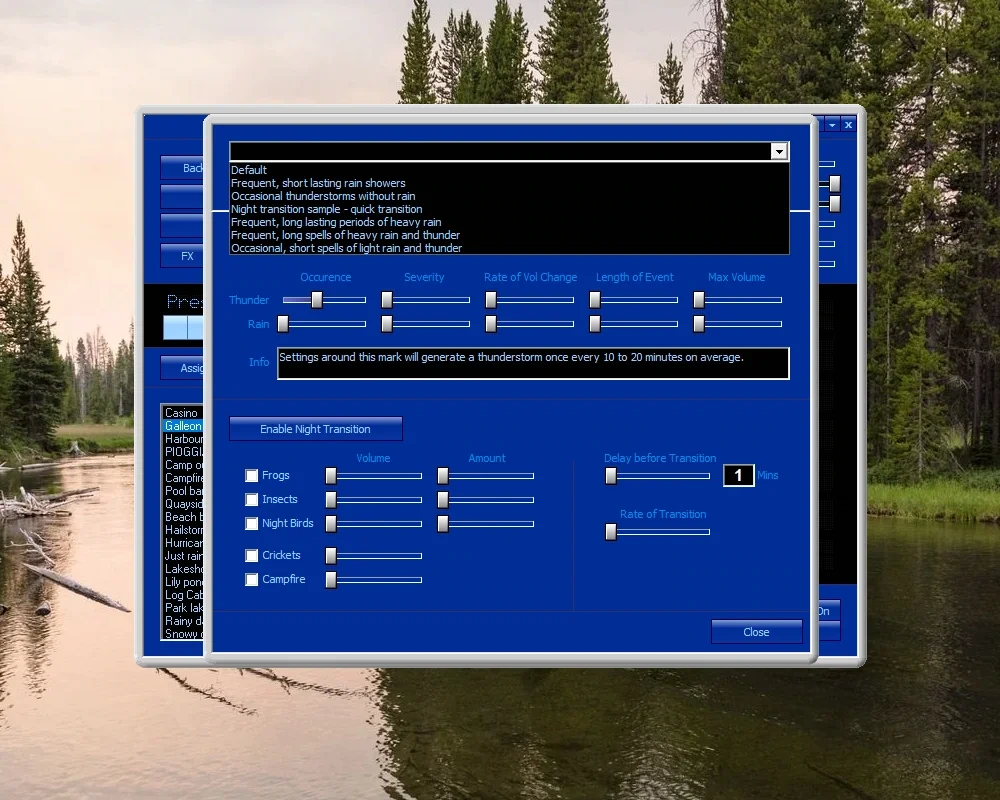1000x800 pixels.
Task: Click the delay minutes value box
Action: click(x=739, y=475)
